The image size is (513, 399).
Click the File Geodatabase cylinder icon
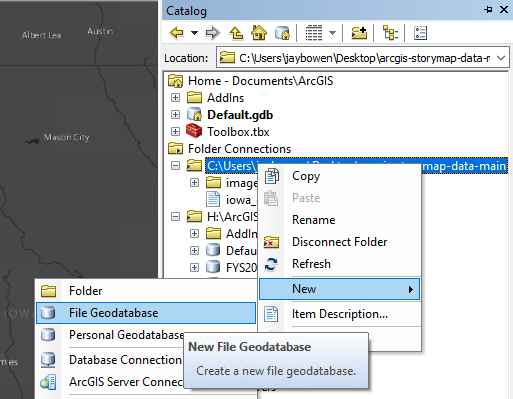click(x=48, y=313)
